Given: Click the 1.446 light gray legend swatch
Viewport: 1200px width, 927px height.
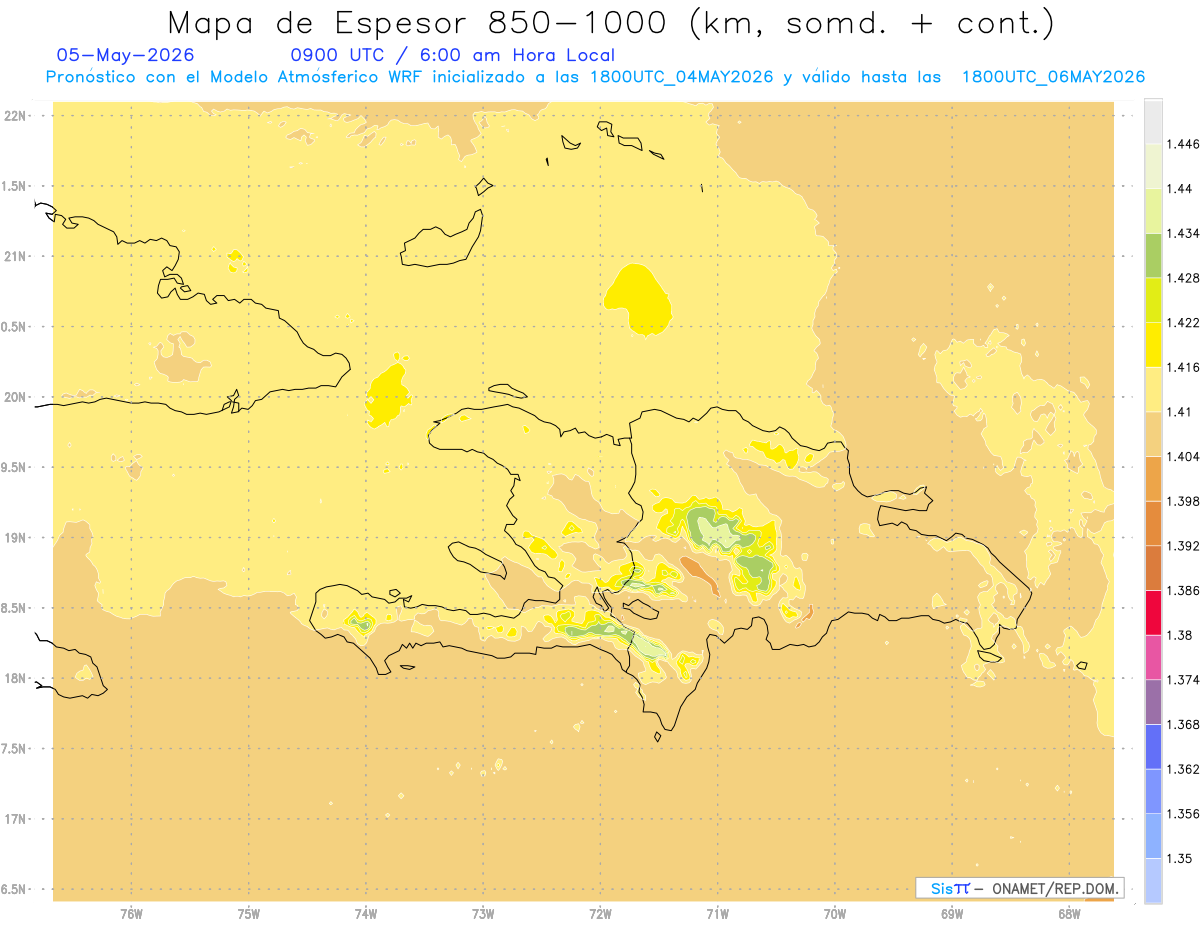Looking at the screenshot, I should coord(1153,122).
